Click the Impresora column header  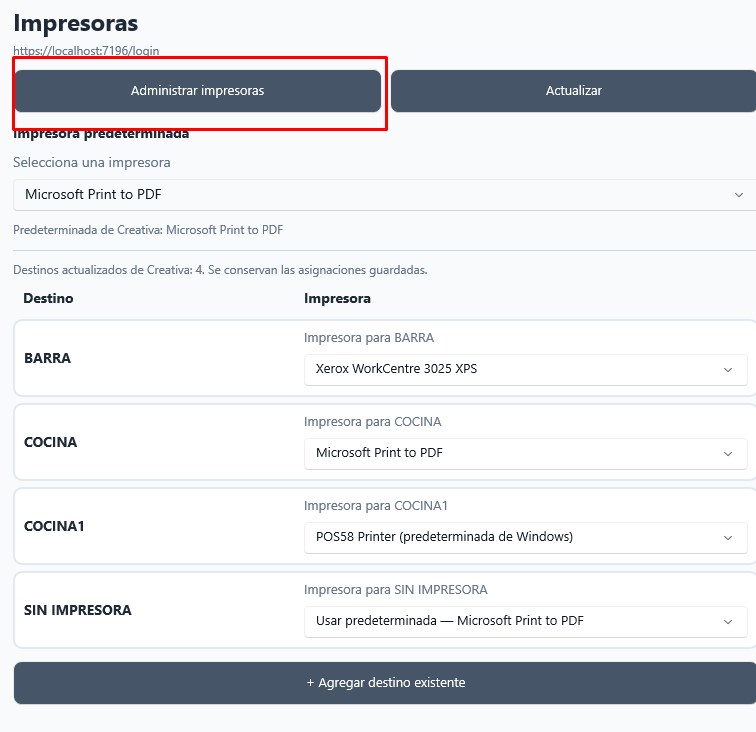(337, 298)
